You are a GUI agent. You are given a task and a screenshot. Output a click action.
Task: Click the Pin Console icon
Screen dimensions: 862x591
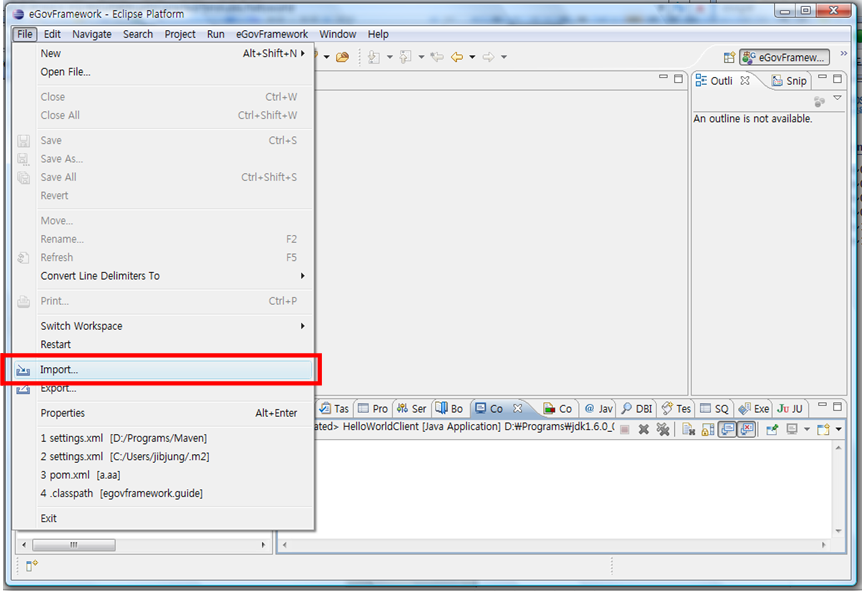click(771, 429)
